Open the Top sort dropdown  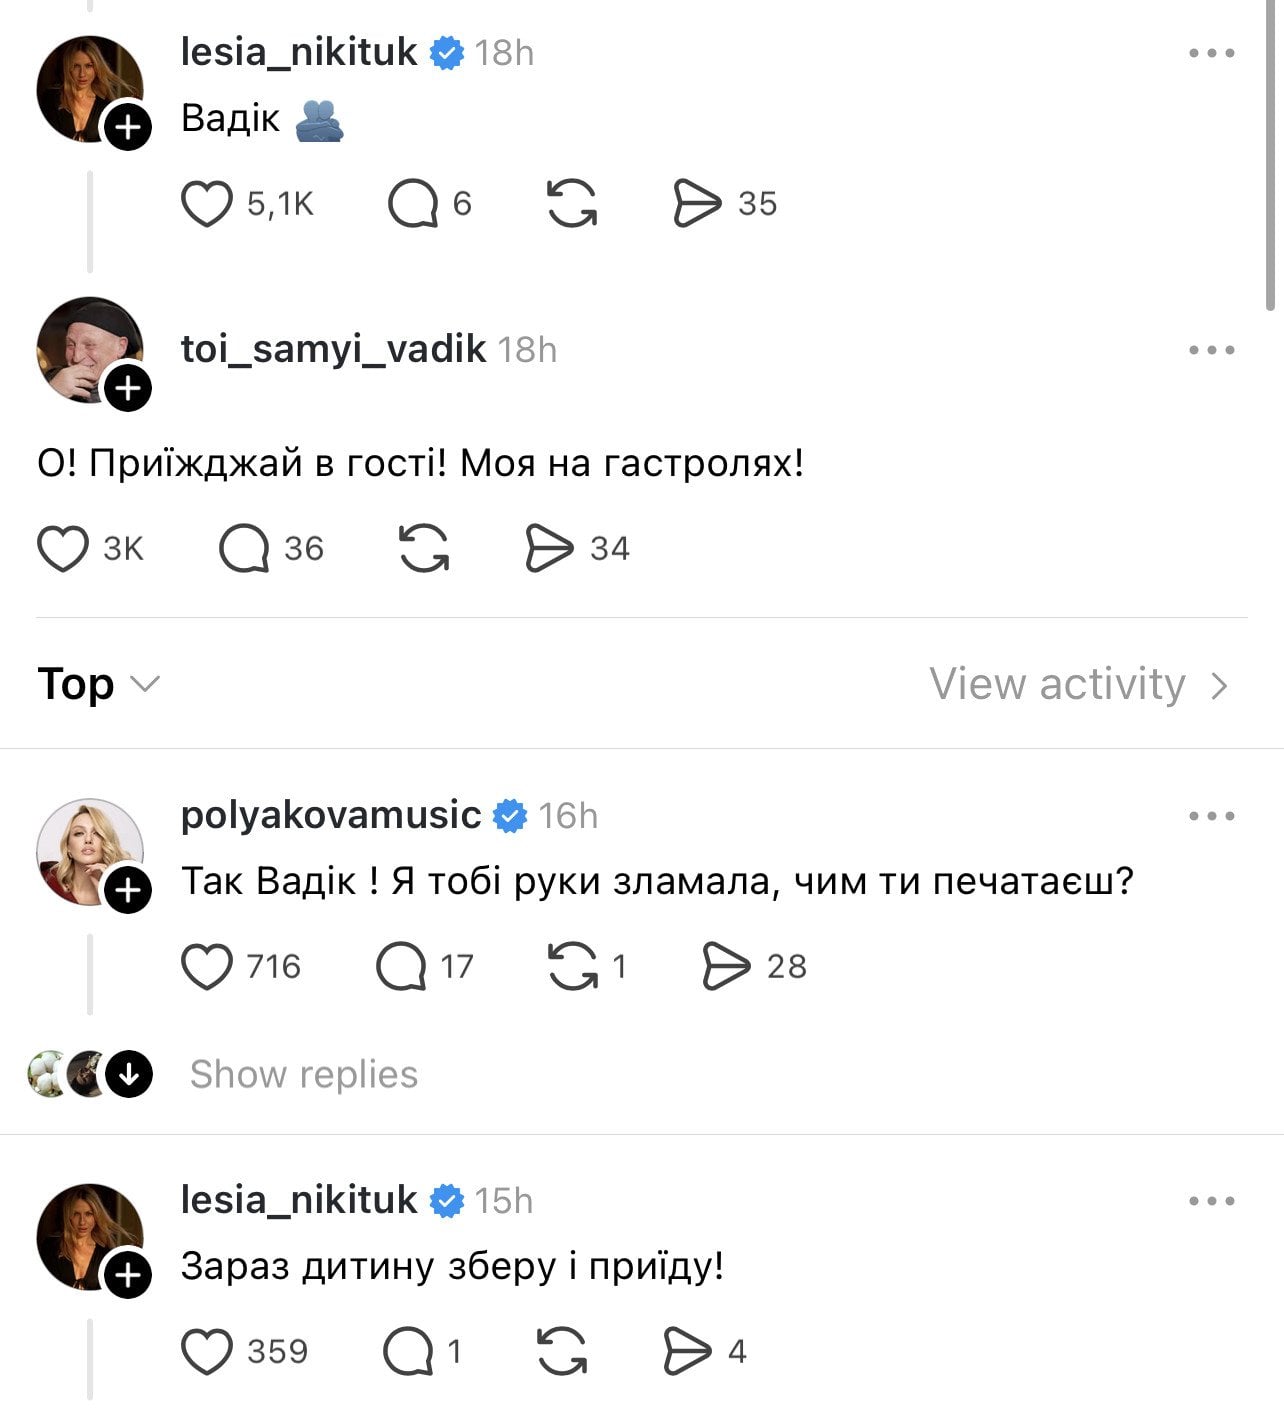pyautogui.click(x=98, y=684)
